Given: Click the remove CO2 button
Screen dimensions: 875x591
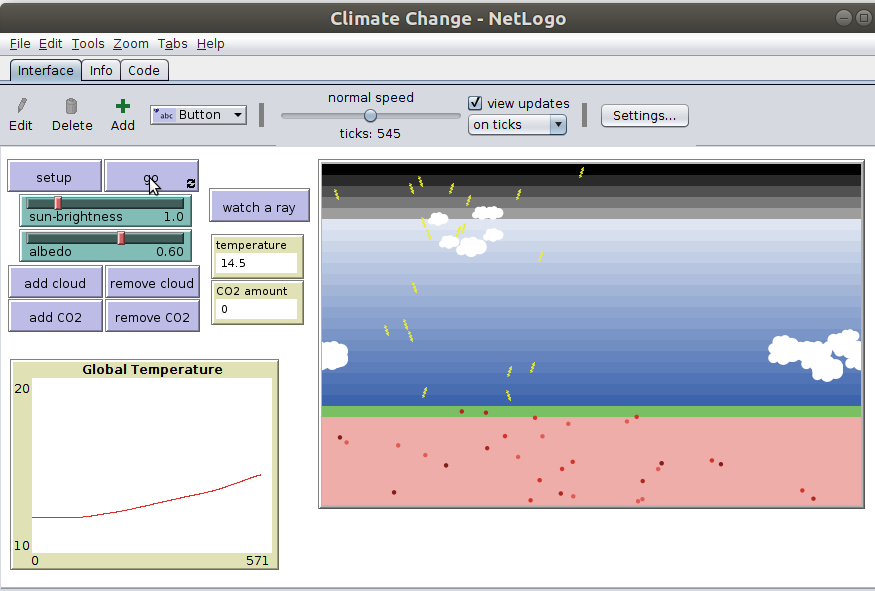Looking at the screenshot, I should pyautogui.click(x=152, y=316).
